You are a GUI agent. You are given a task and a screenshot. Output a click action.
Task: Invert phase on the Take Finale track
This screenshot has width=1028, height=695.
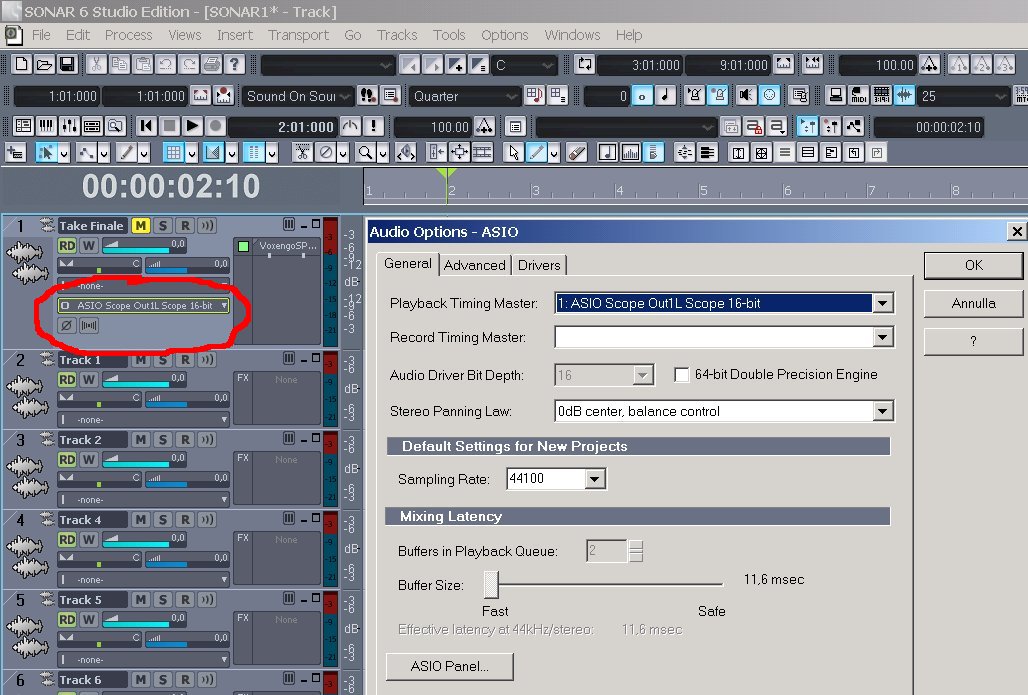66,325
